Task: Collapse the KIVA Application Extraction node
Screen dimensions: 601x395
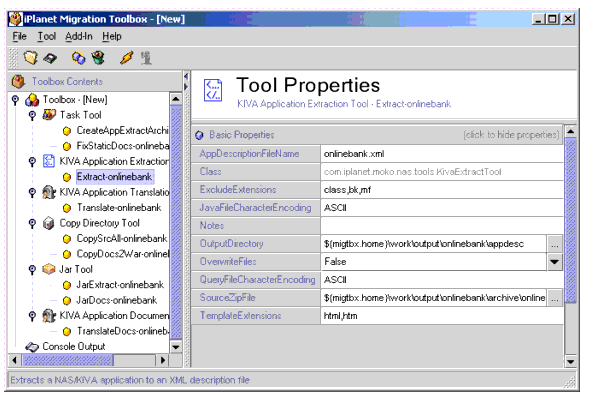Action: point(33,161)
